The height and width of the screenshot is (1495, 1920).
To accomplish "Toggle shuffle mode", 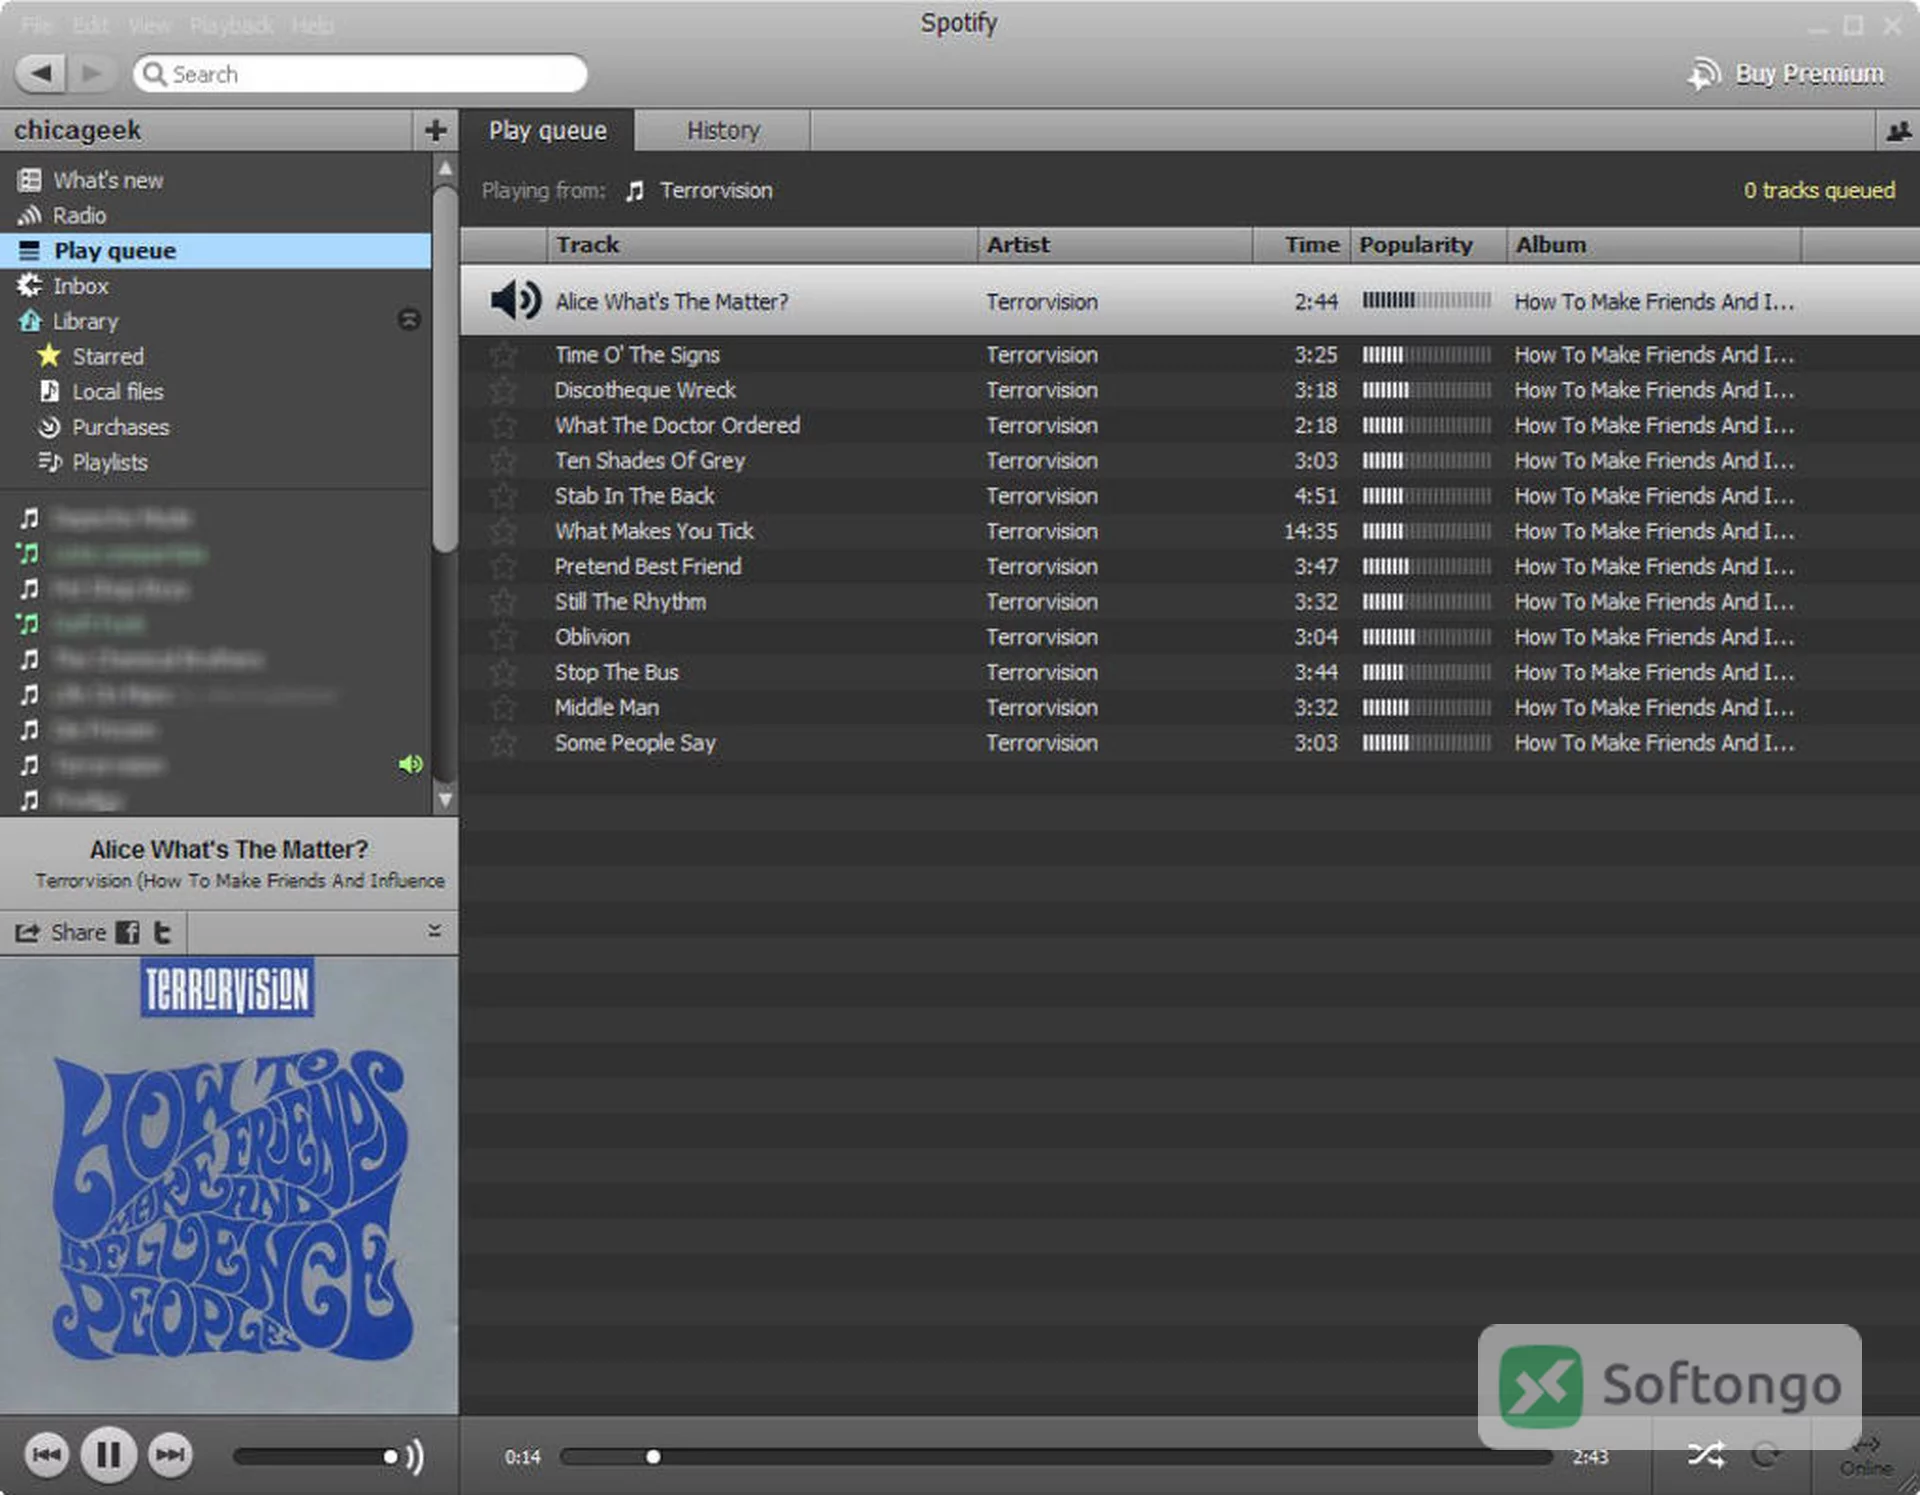I will [1706, 1454].
